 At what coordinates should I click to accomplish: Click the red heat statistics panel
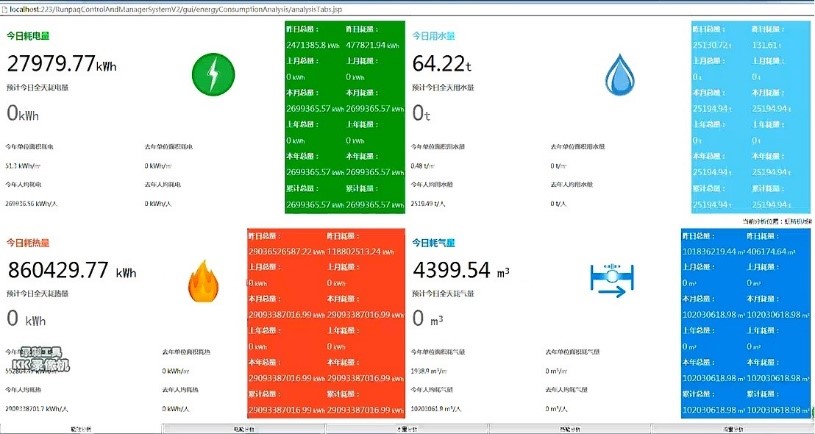[x=325, y=325]
